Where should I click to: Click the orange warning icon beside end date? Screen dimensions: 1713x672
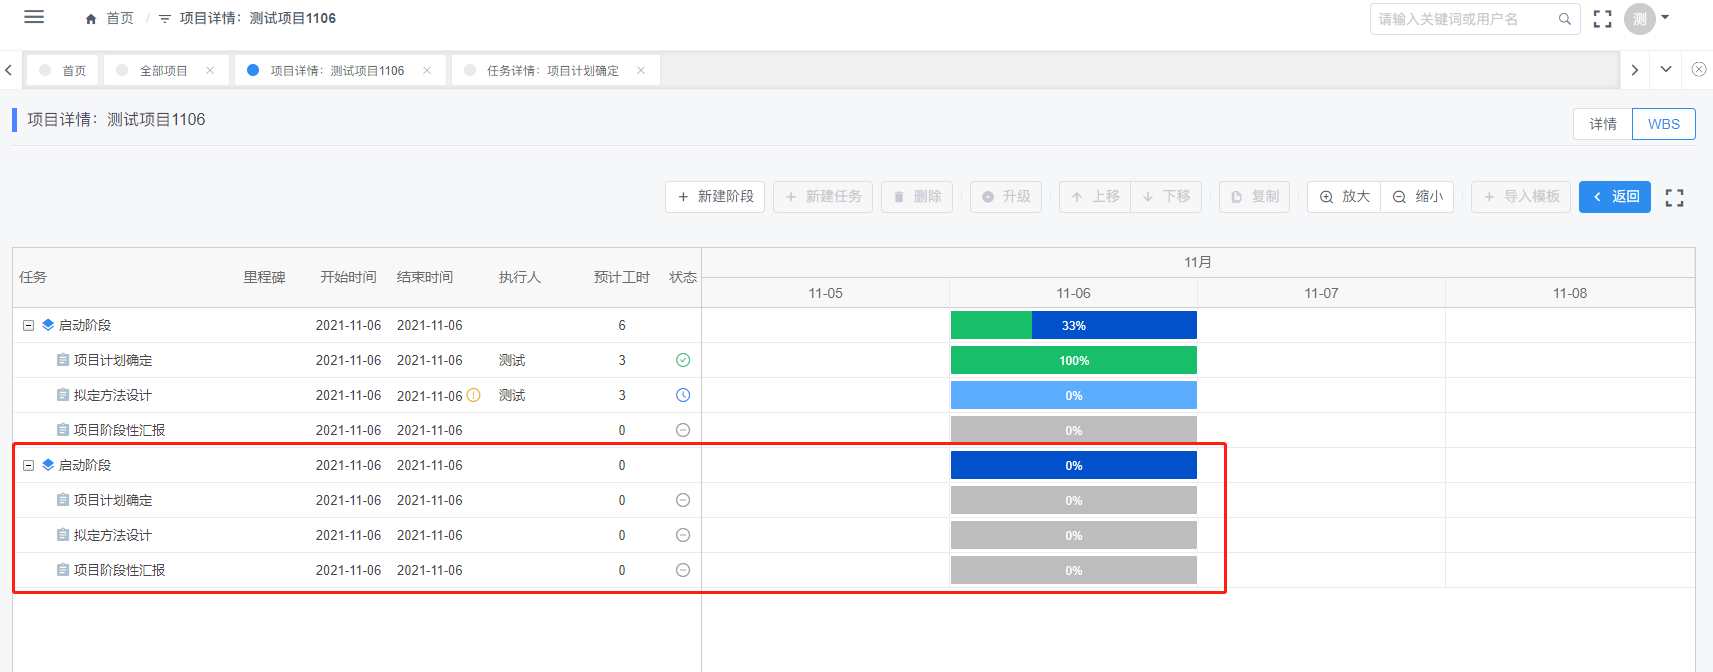click(x=474, y=395)
